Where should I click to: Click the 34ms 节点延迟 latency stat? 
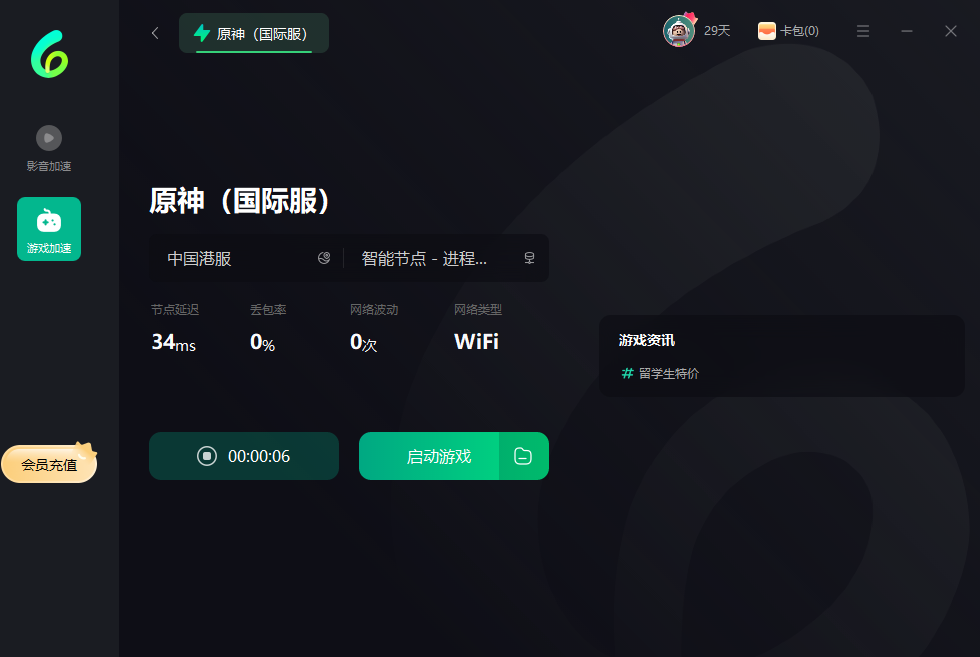point(173,342)
